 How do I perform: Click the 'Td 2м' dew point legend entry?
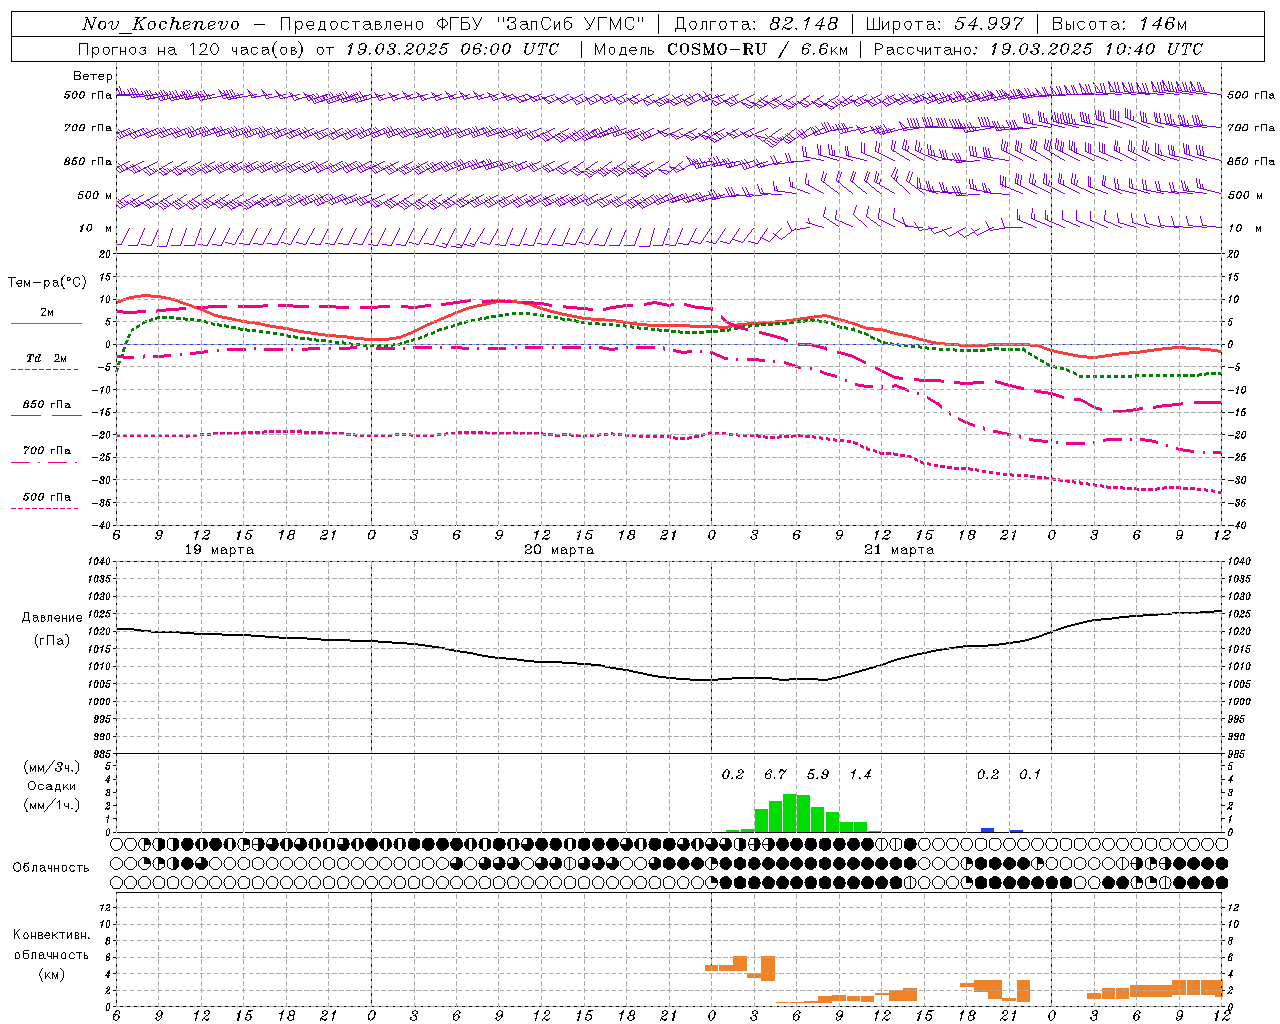point(46,357)
